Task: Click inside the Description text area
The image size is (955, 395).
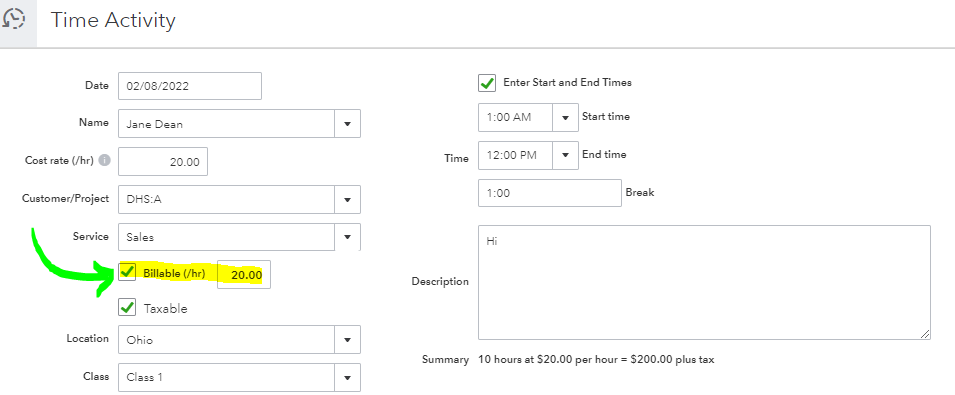Action: coord(704,282)
